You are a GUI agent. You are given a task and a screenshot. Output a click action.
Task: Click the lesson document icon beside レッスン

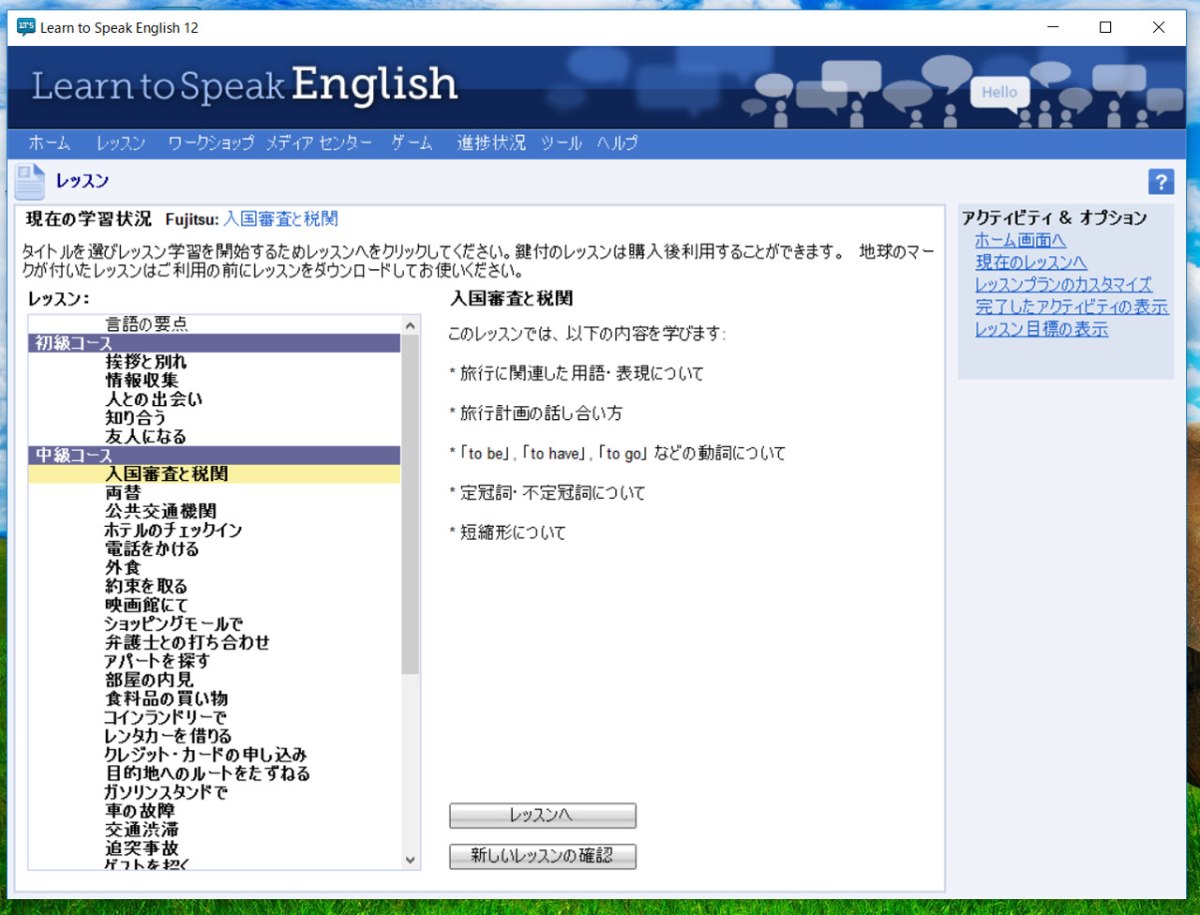30,182
